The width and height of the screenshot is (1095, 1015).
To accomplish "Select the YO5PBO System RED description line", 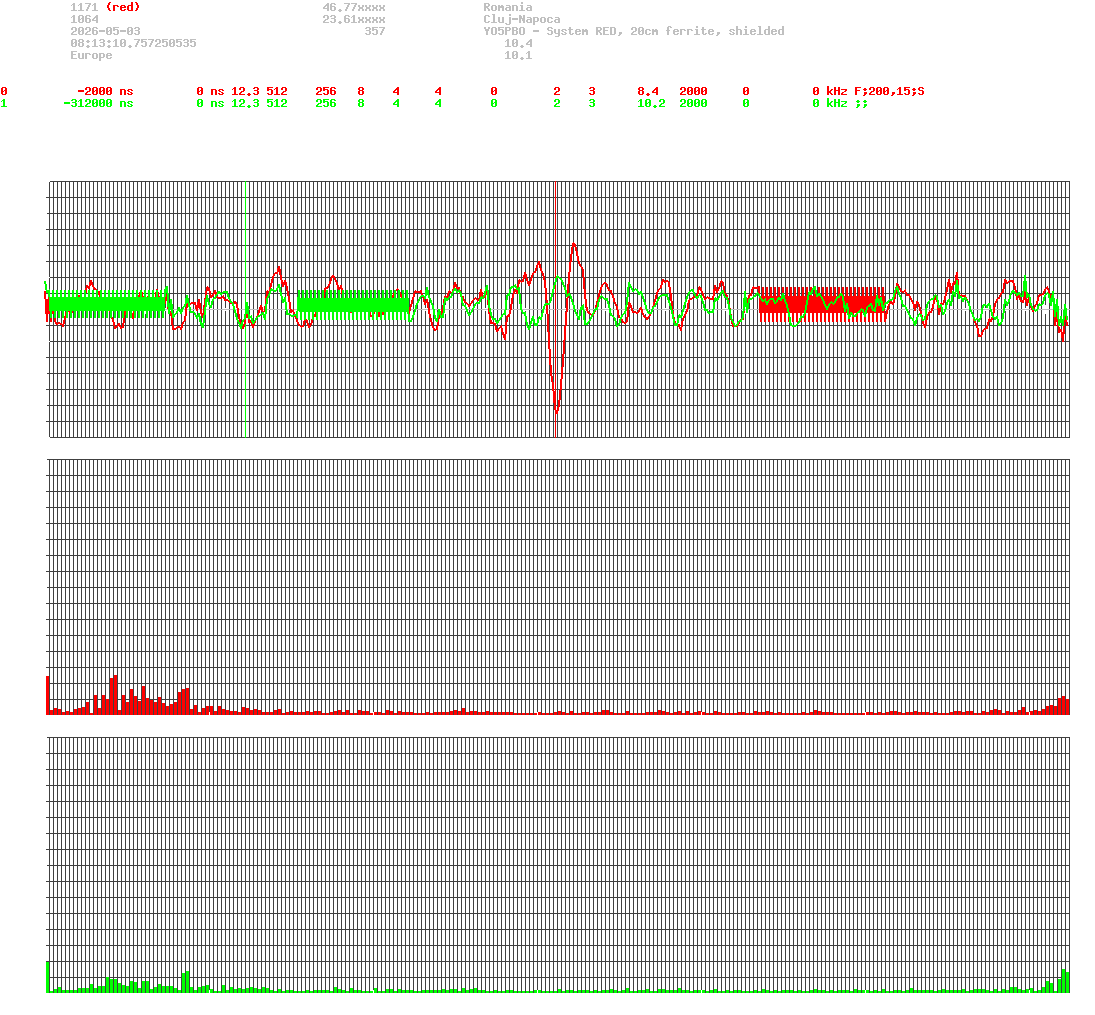I will pyautogui.click(x=633, y=31).
